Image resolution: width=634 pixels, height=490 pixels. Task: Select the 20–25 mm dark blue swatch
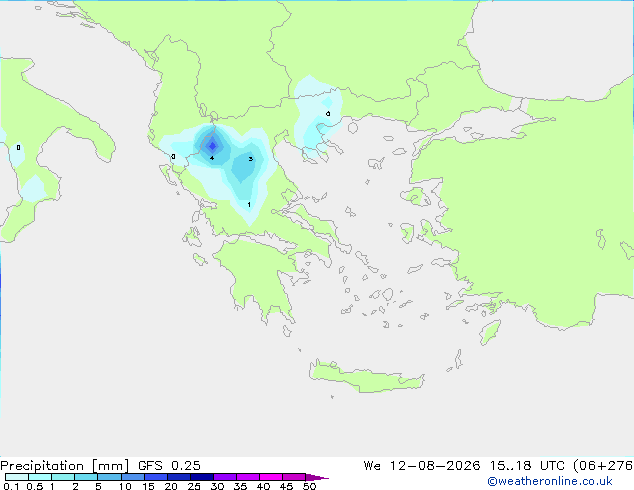click(178, 477)
